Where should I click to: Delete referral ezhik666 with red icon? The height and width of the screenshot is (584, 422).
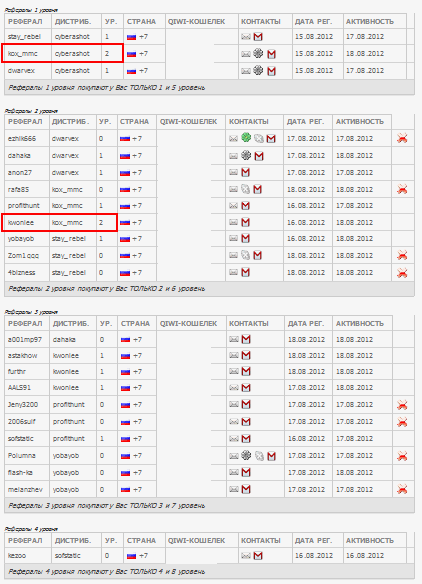tap(402, 139)
